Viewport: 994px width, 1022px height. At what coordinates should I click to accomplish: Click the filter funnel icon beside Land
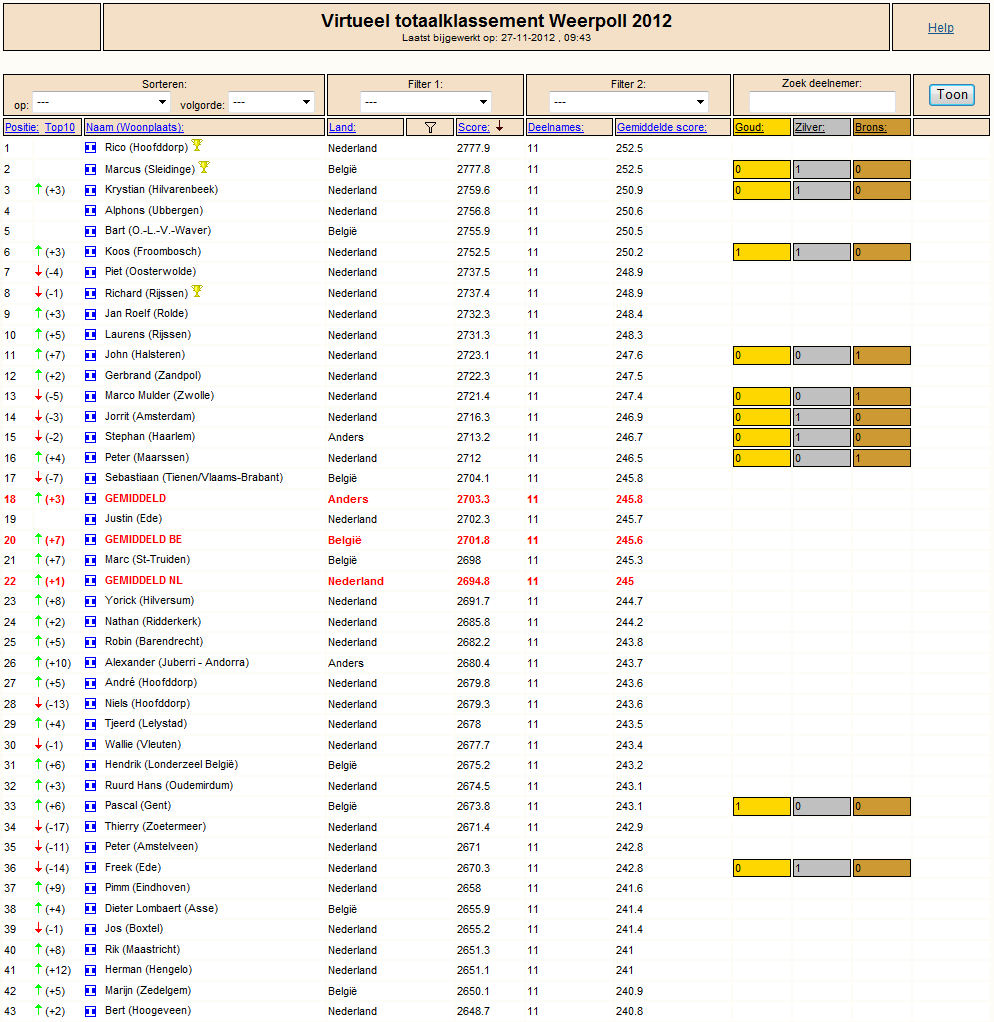tap(430, 128)
